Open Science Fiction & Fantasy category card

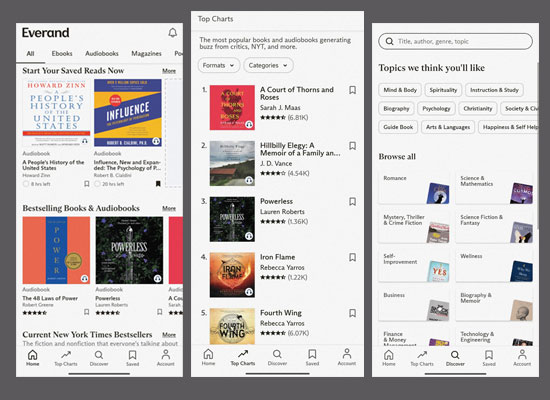[494, 227]
